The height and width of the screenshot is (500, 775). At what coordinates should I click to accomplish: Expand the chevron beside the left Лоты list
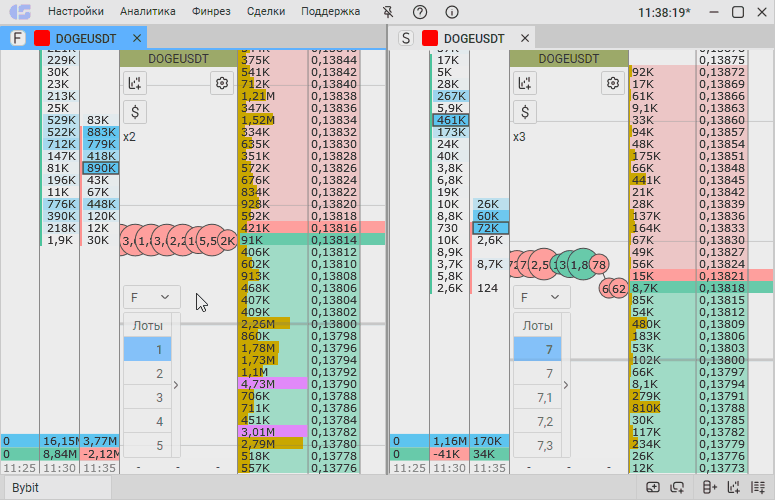(x=176, y=385)
